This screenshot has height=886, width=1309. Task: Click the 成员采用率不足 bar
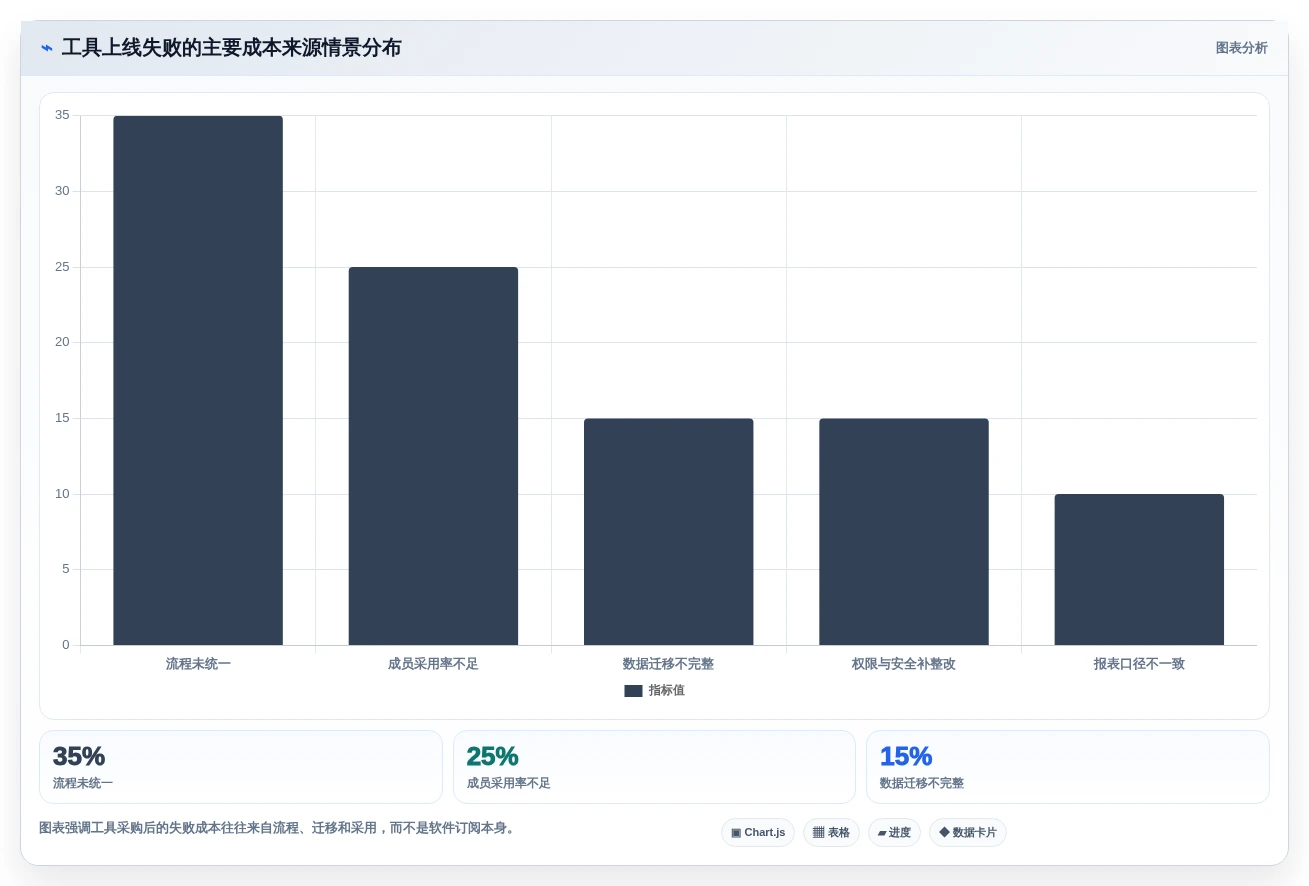pyautogui.click(x=433, y=456)
